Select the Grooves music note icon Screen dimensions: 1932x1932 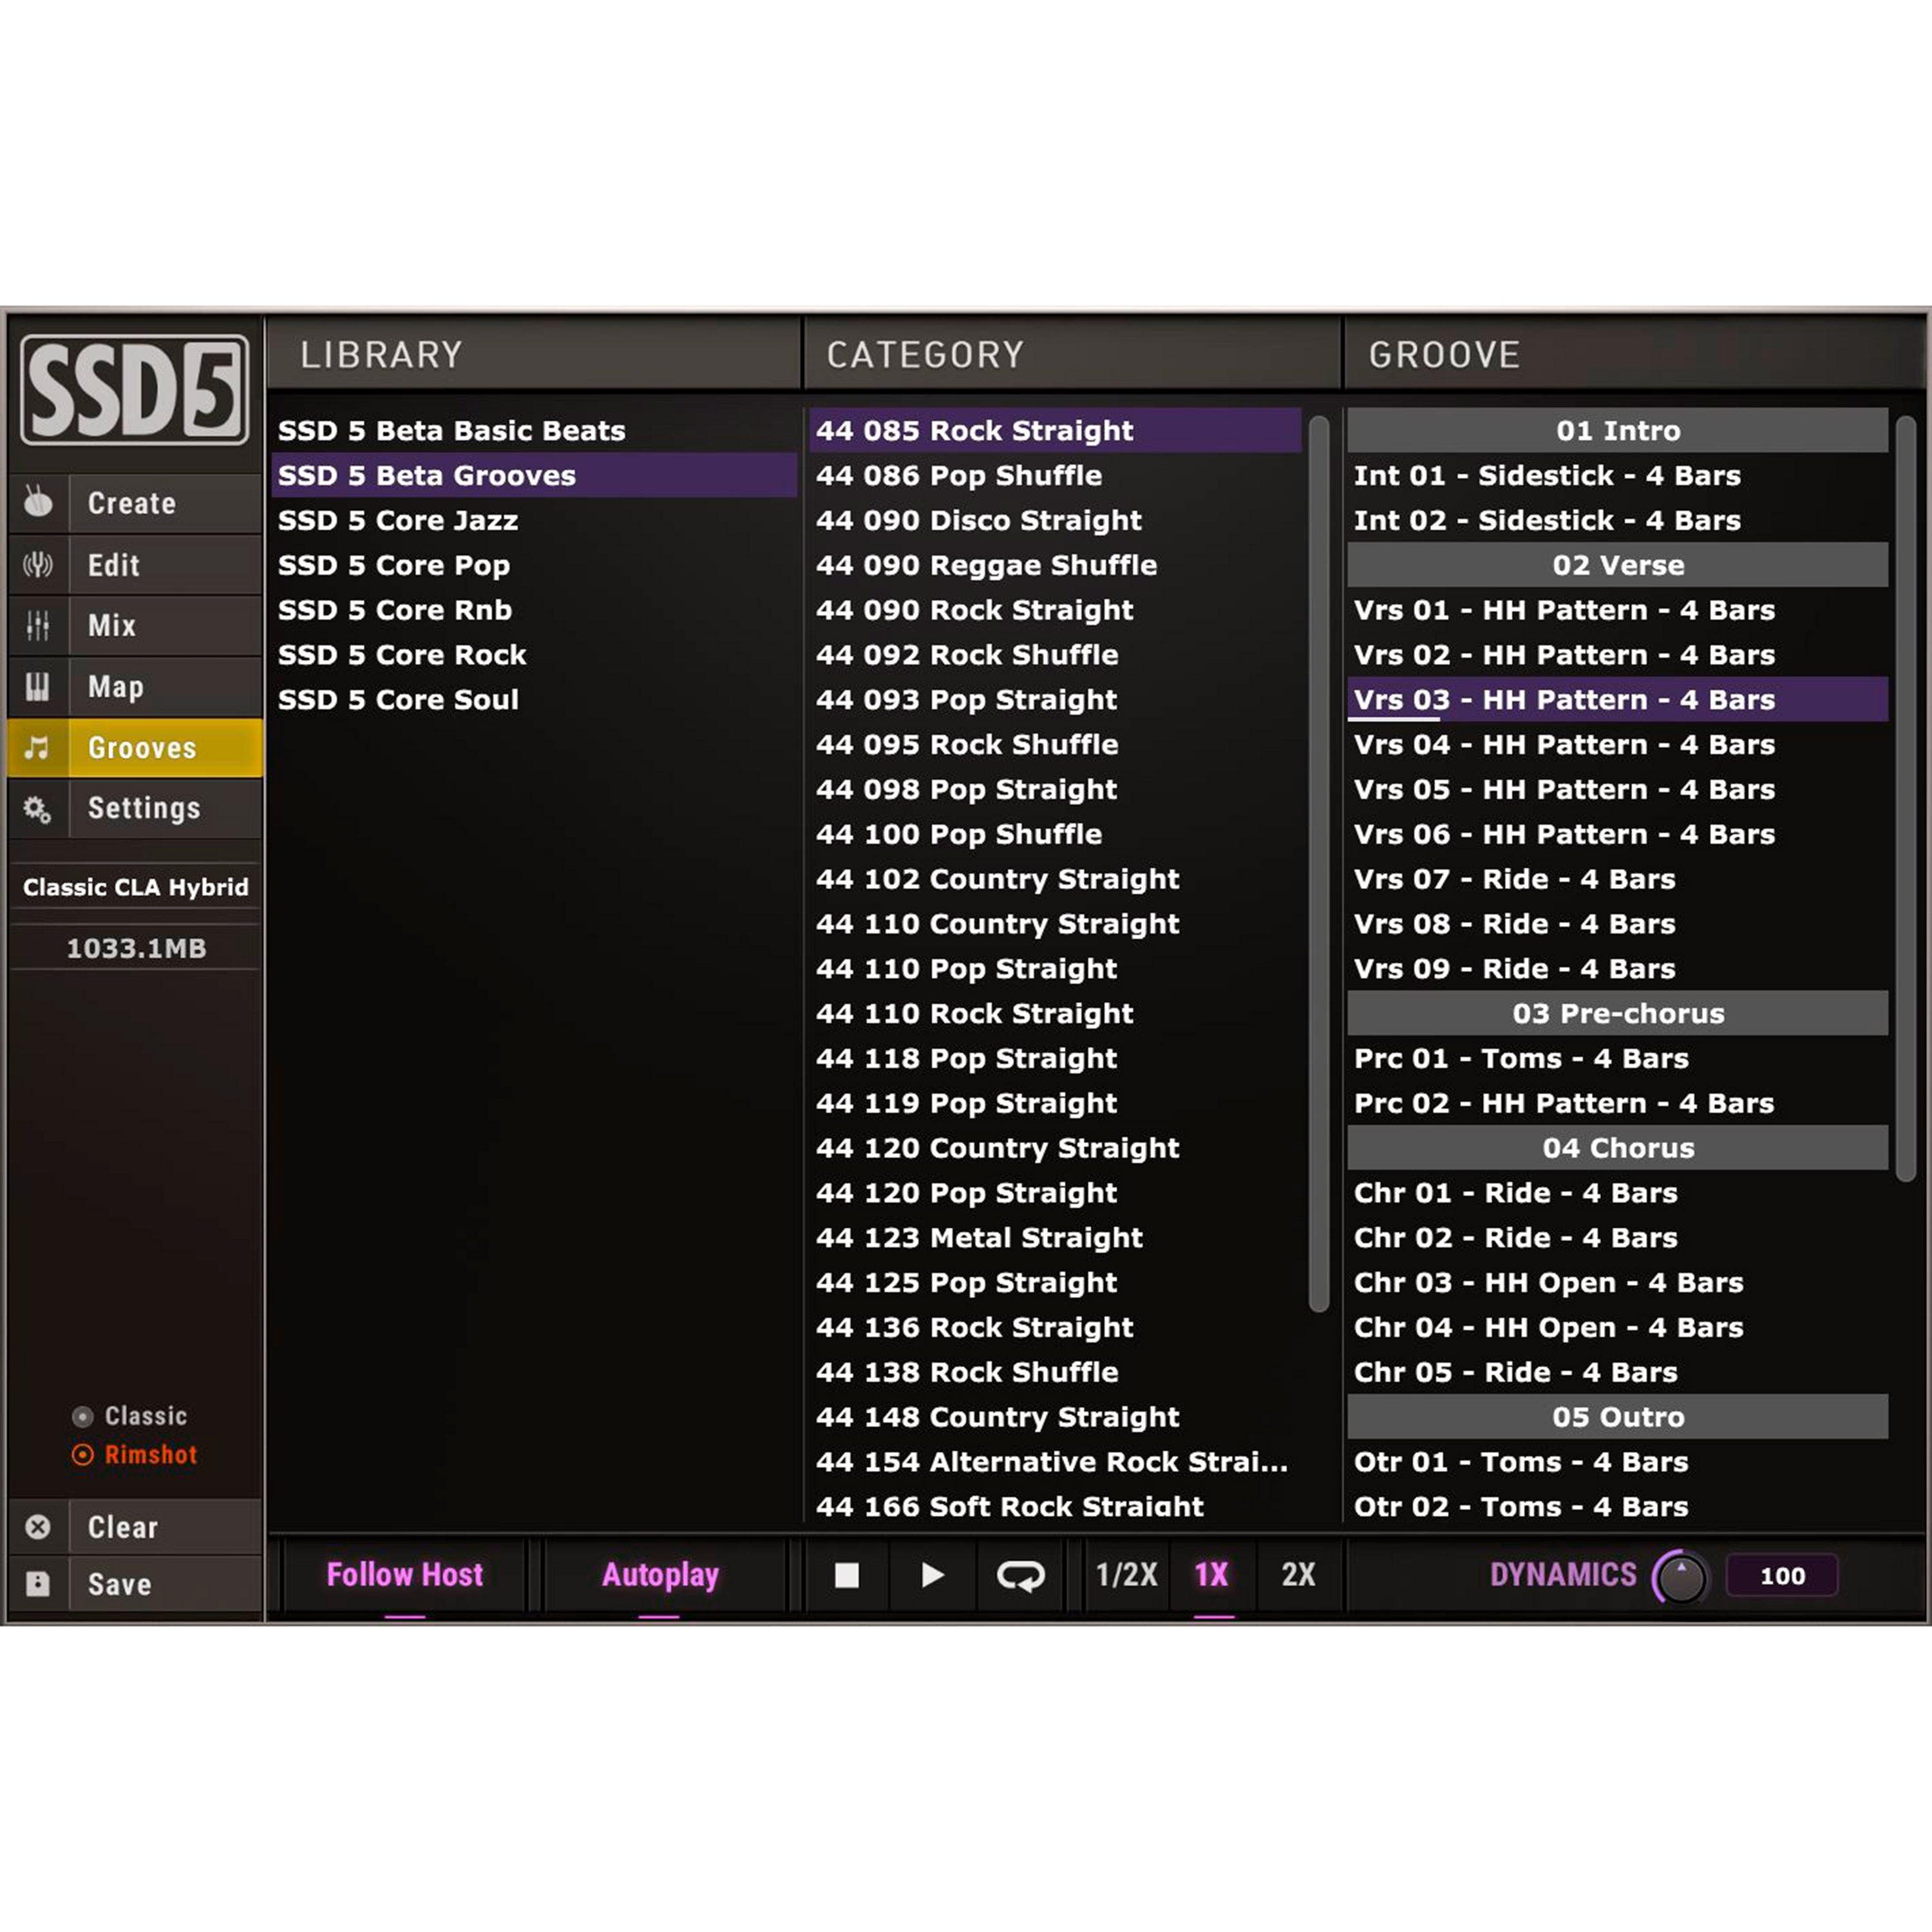[38, 748]
